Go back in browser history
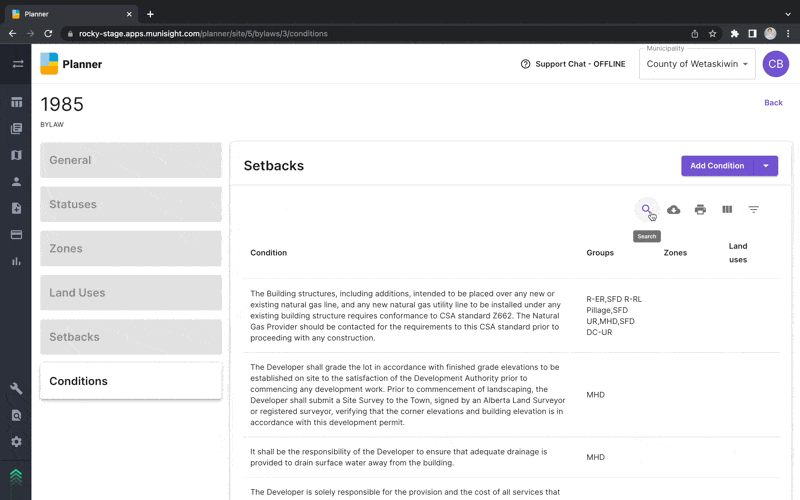Image resolution: width=800 pixels, height=500 pixels. pyautogui.click(x=13, y=34)
